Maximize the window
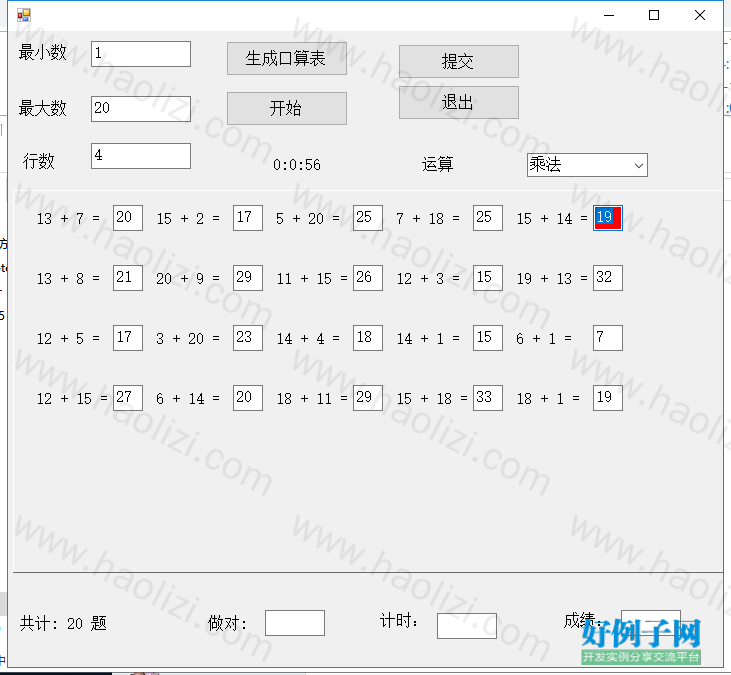Image resolution: width=731 pixels, height=675 pixels. point(654,15)
